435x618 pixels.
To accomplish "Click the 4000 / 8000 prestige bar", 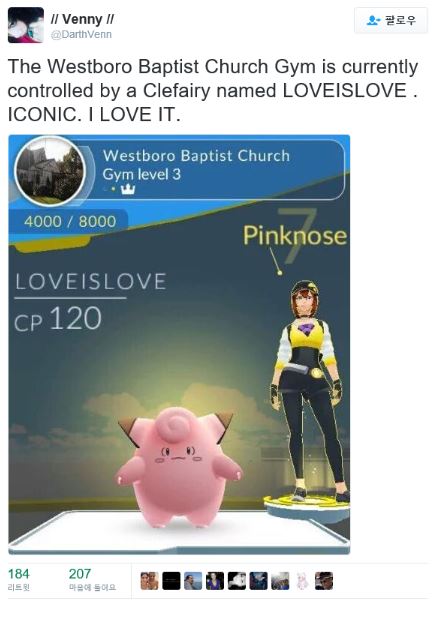I will (x=69, y=221).
